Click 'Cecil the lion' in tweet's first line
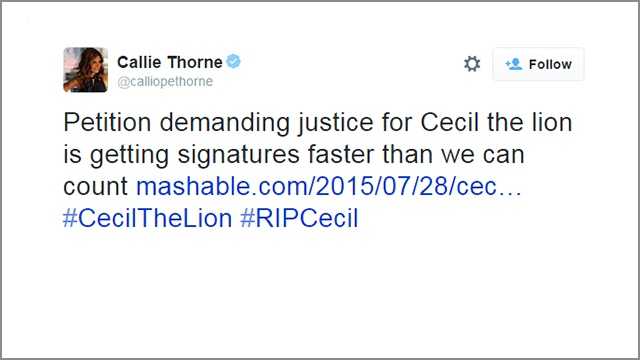 click(496, 122)
